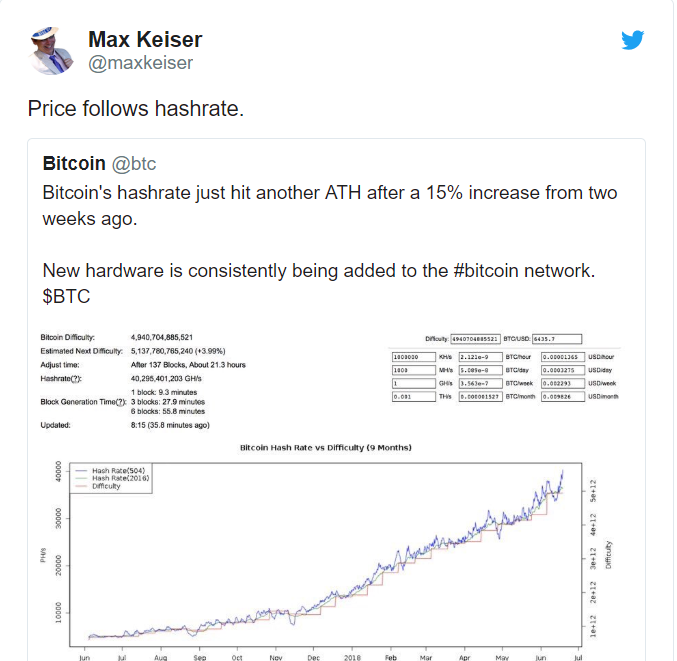Open Max Keiser's profile avatar
The image size is (677, 661).
48,50
